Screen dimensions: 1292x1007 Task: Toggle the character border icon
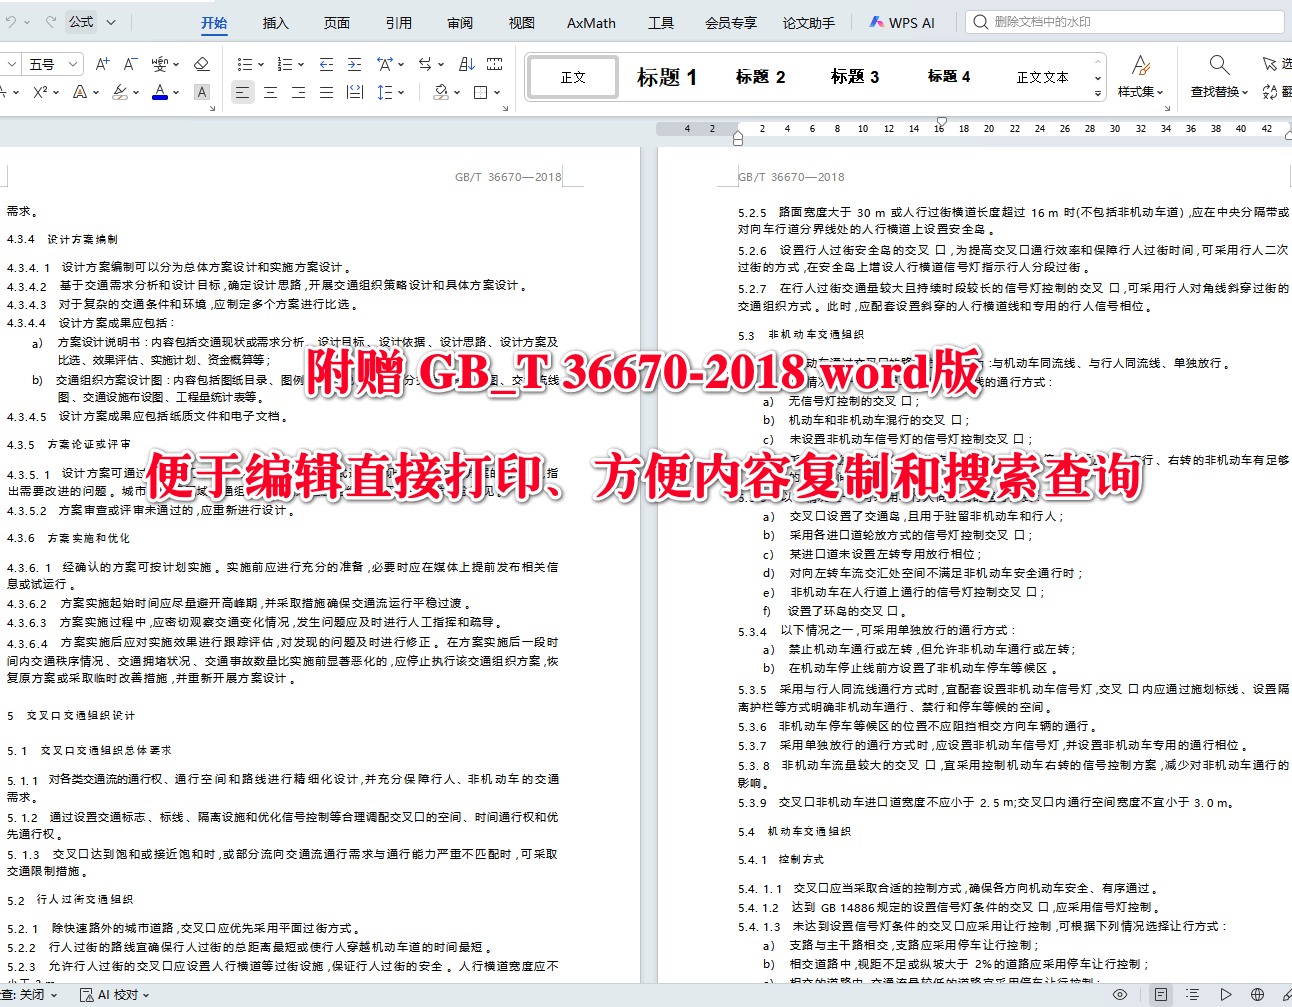tap(202, 92)
